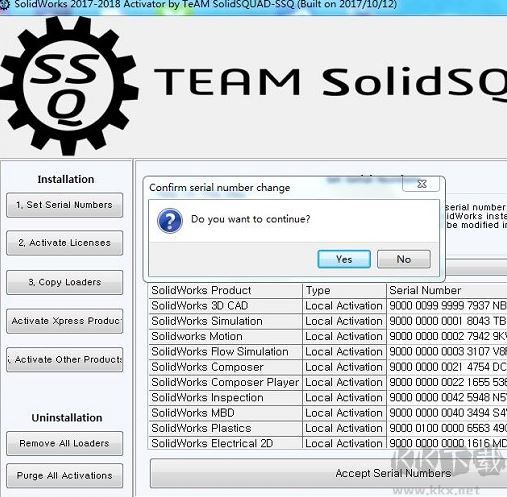Click Local Activation type for SolidWorks Inspection
507x497 pixels.
point(344,398)
